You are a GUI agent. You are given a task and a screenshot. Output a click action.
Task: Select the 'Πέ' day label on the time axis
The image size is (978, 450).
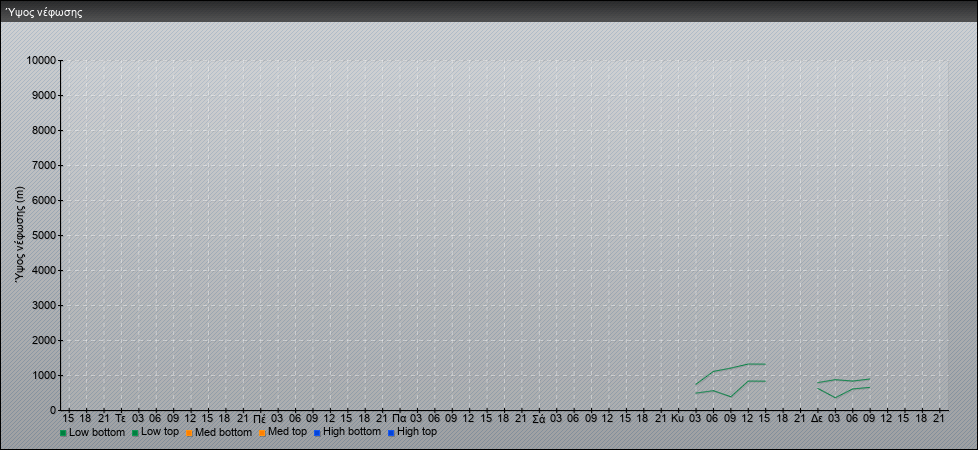pos(261,419)
